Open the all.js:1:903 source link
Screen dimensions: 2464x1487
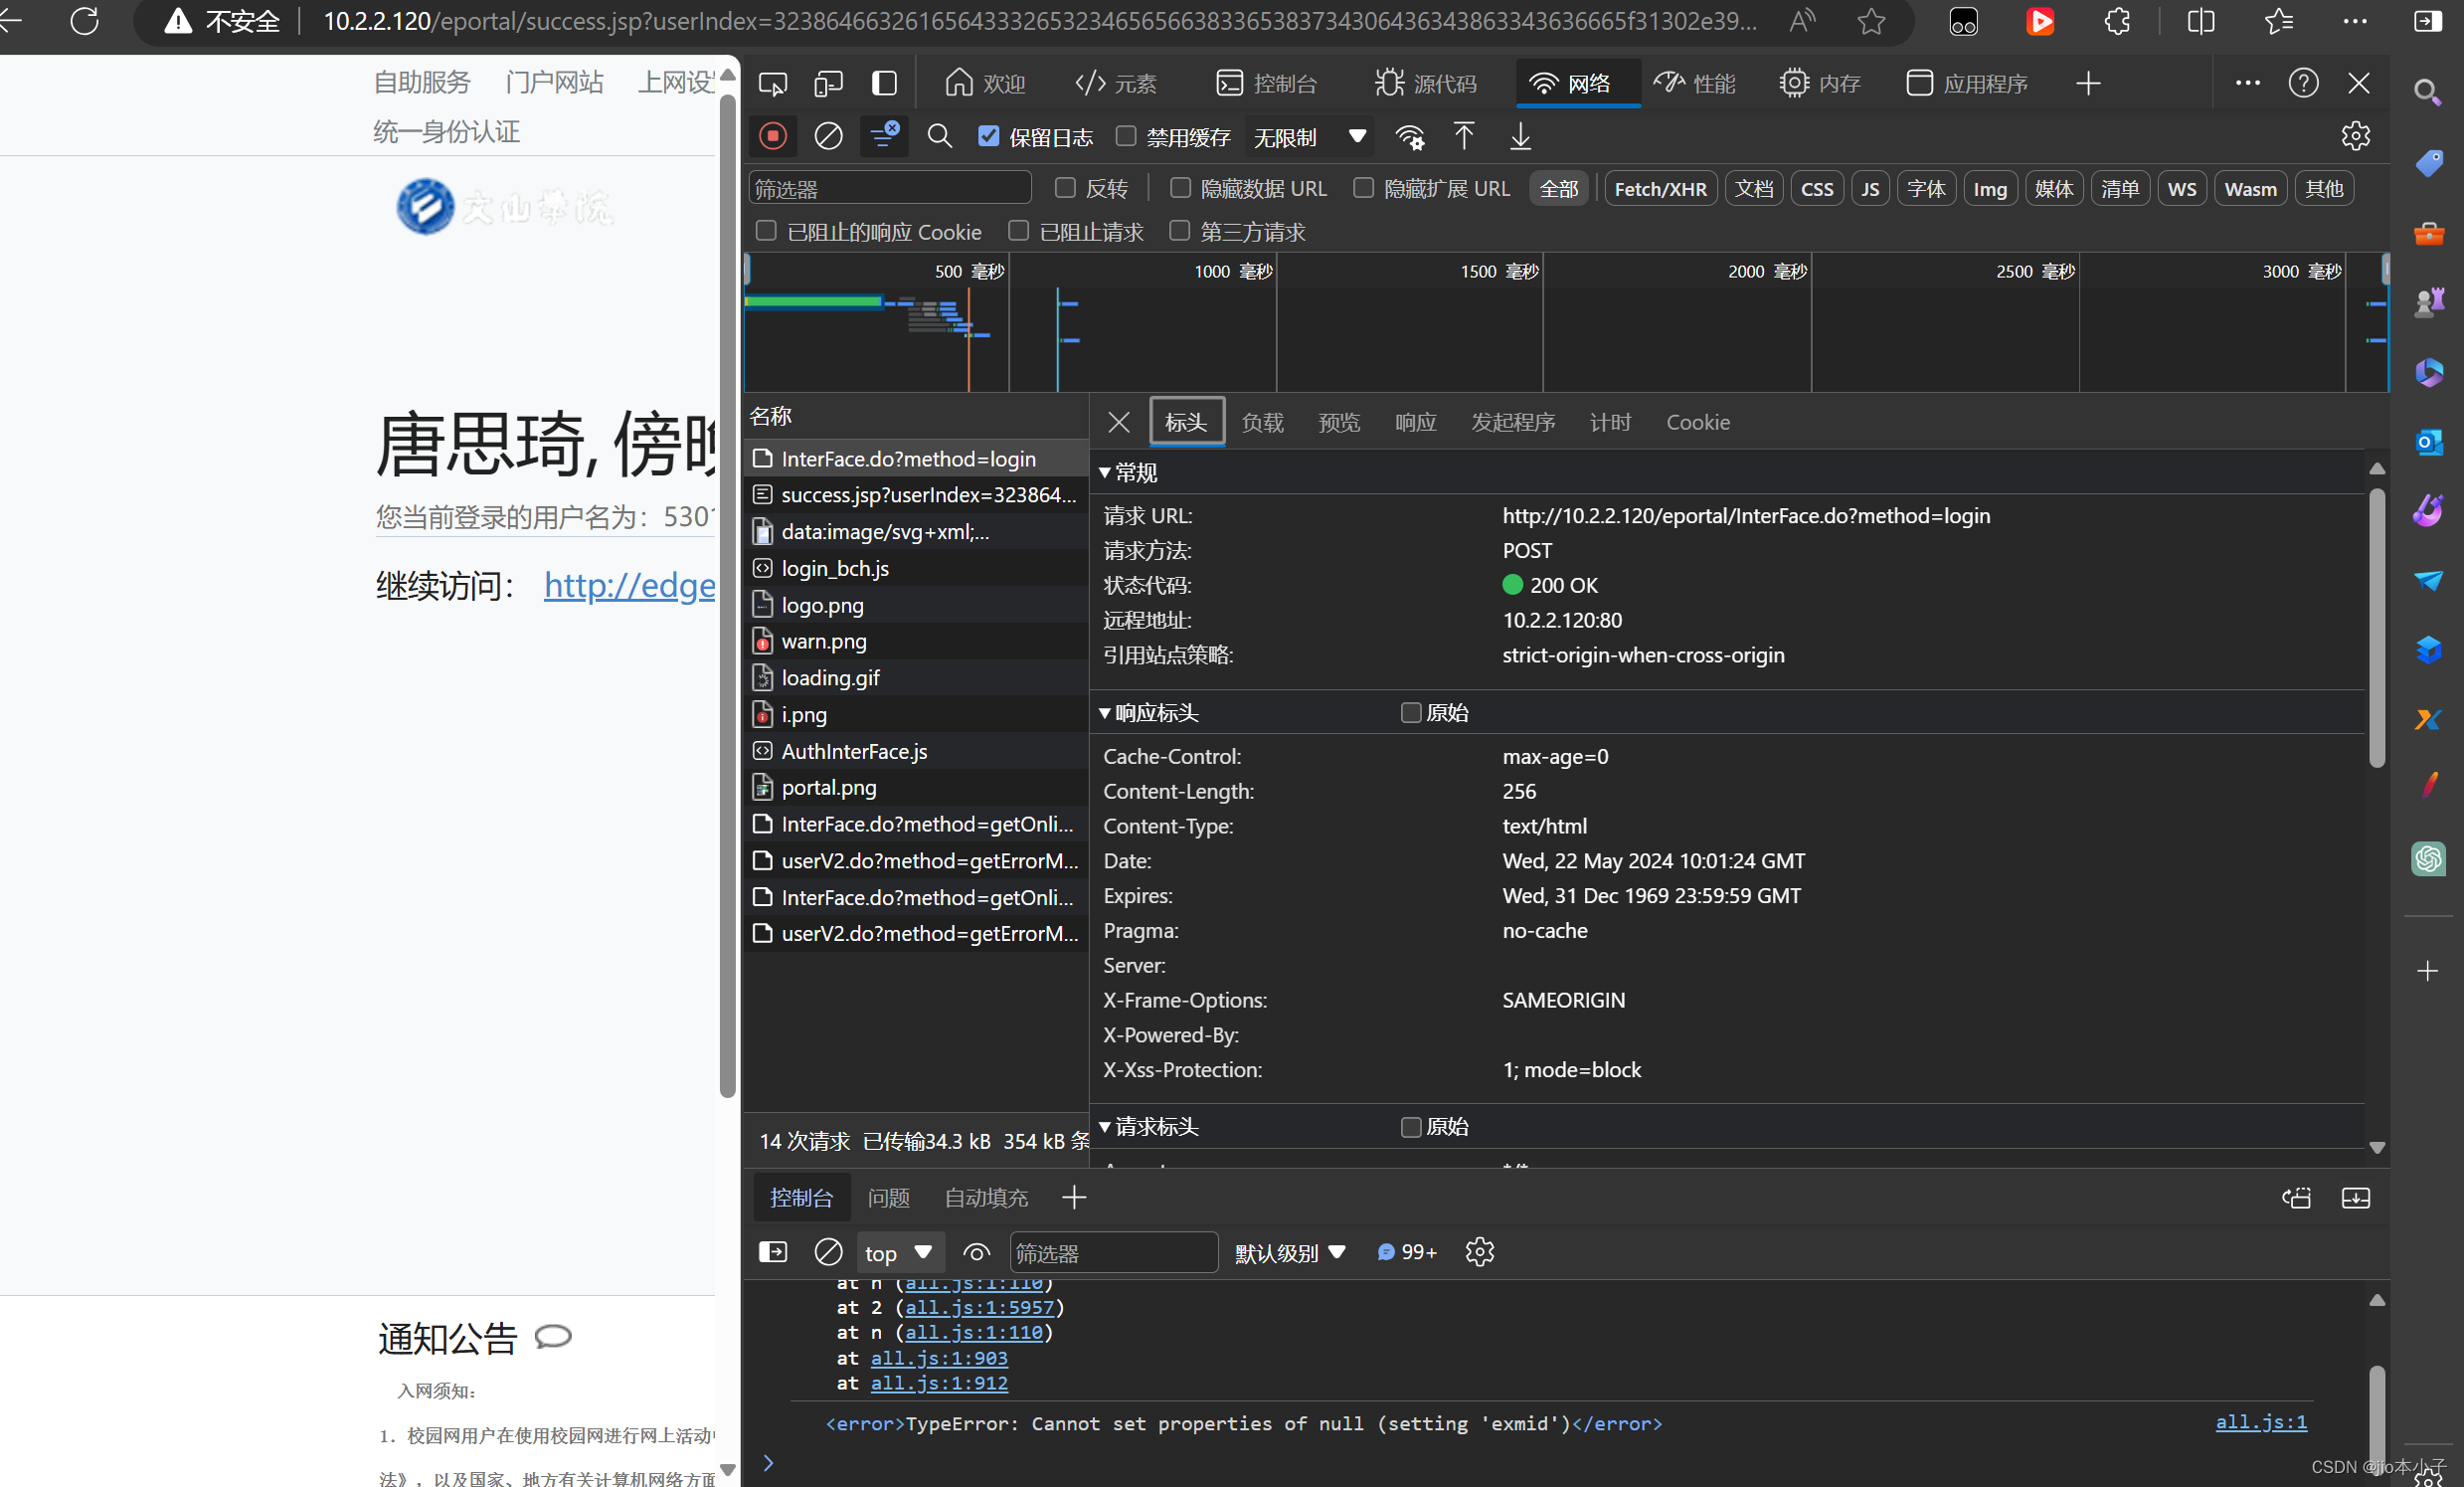click(938, 1358)
